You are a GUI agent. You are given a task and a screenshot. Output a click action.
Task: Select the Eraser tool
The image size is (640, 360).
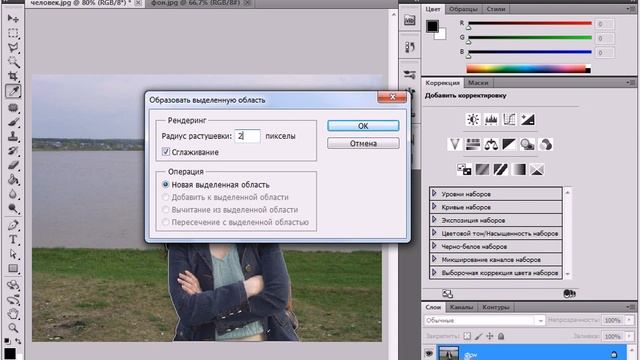[x=13, y=165]
